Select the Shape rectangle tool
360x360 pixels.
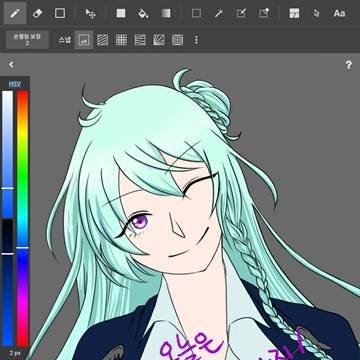(x=60, y=13)
